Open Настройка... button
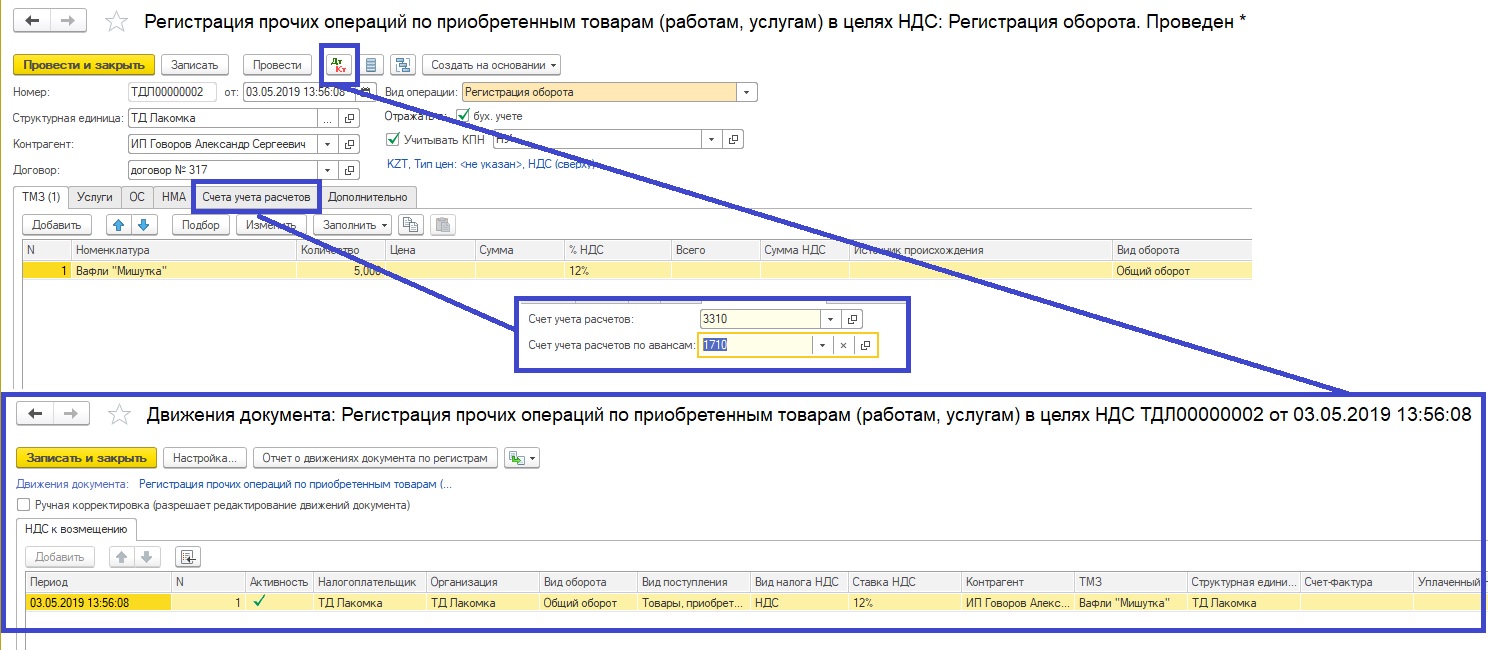 204,458
